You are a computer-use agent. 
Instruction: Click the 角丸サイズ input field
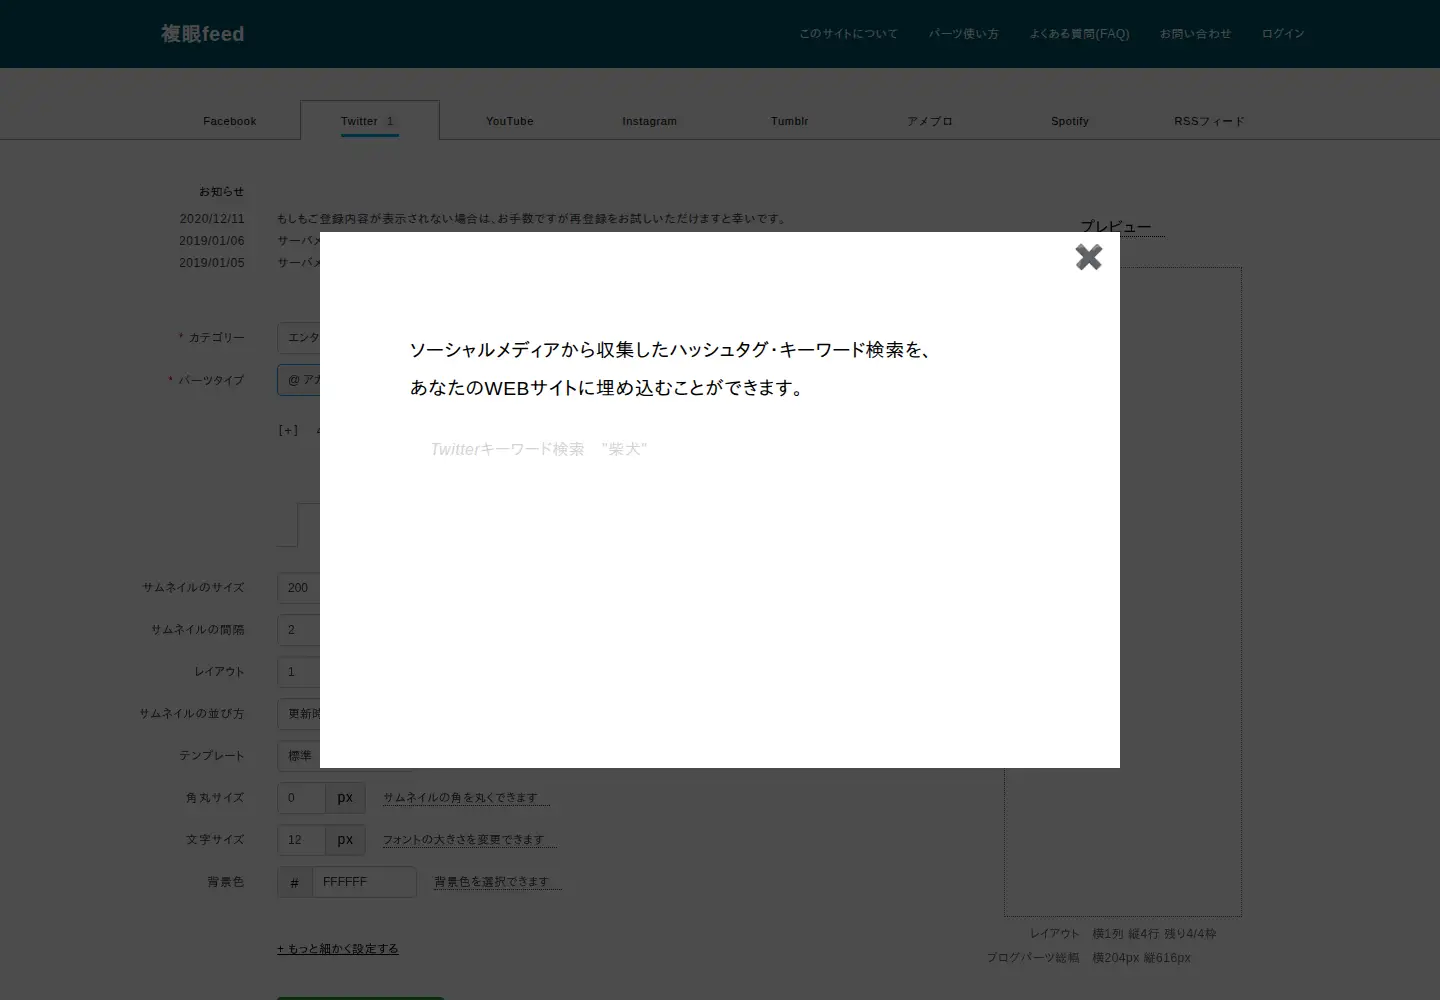coord(301,798)
